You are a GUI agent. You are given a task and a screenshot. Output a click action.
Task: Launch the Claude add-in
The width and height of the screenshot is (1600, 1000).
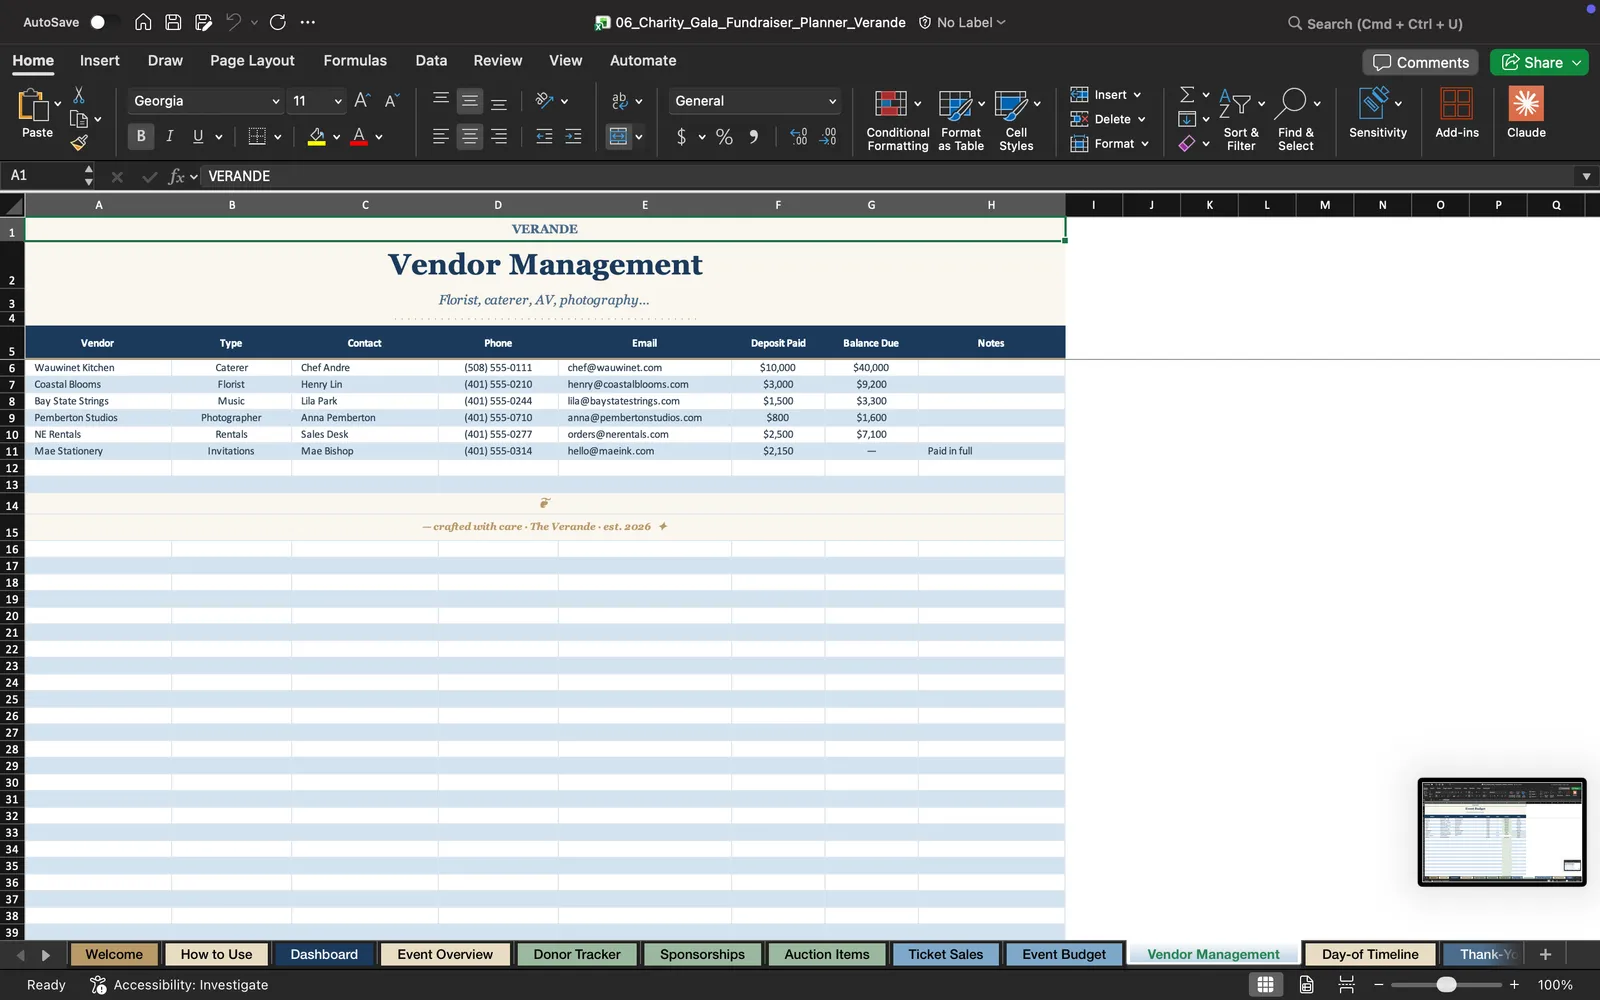click(1526, 113)
